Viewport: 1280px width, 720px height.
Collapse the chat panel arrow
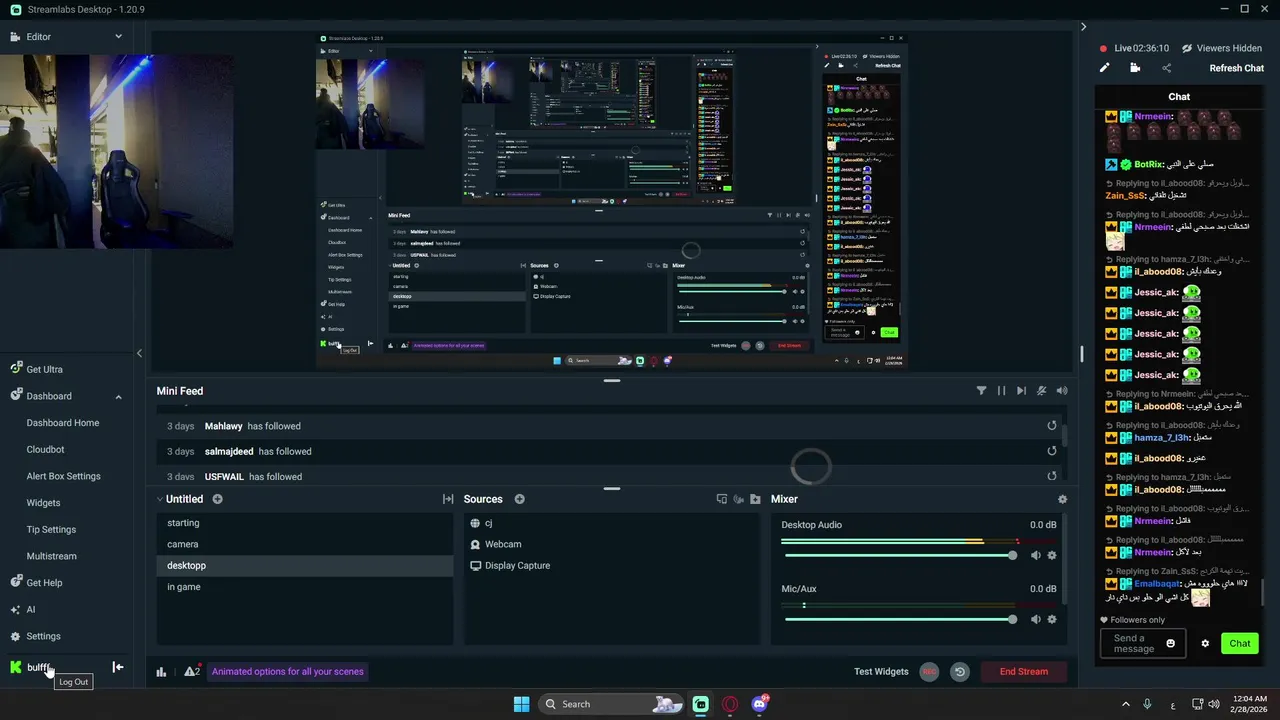click(x=1083, y=27)
